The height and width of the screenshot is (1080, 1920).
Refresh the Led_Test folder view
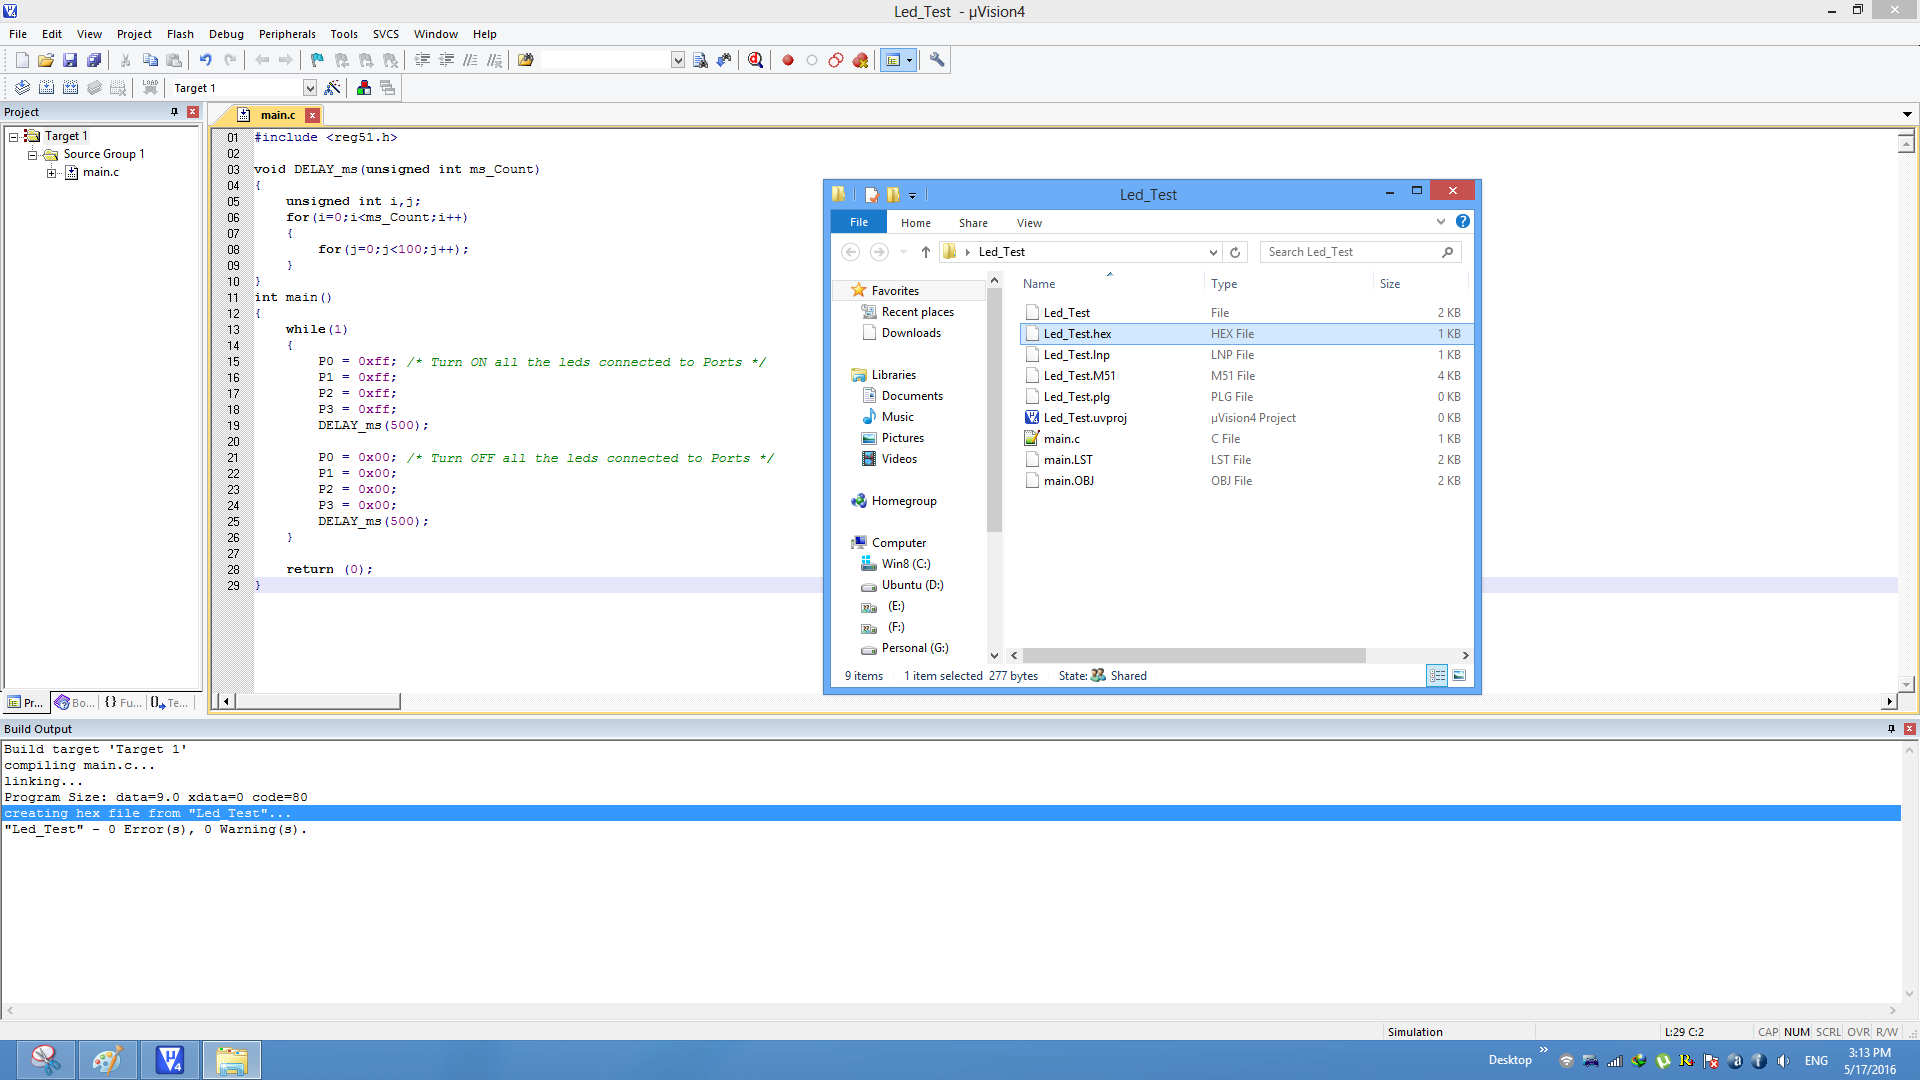pyautogui.click(x=1235, y=252)
